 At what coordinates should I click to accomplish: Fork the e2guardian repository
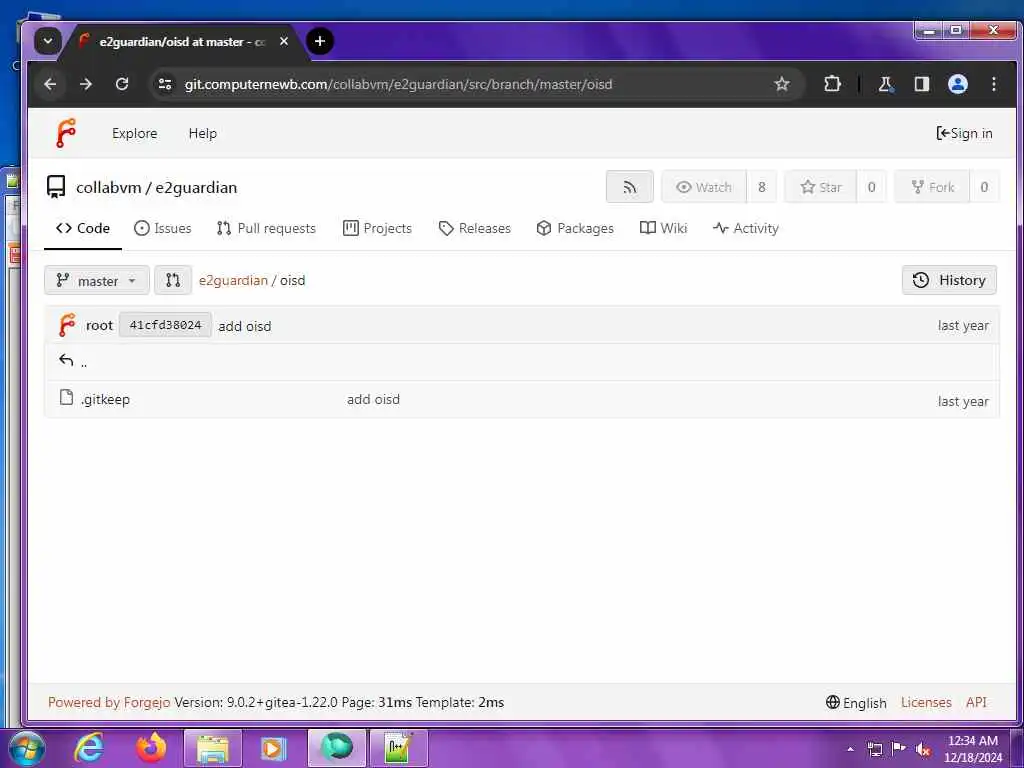(932, 187)
